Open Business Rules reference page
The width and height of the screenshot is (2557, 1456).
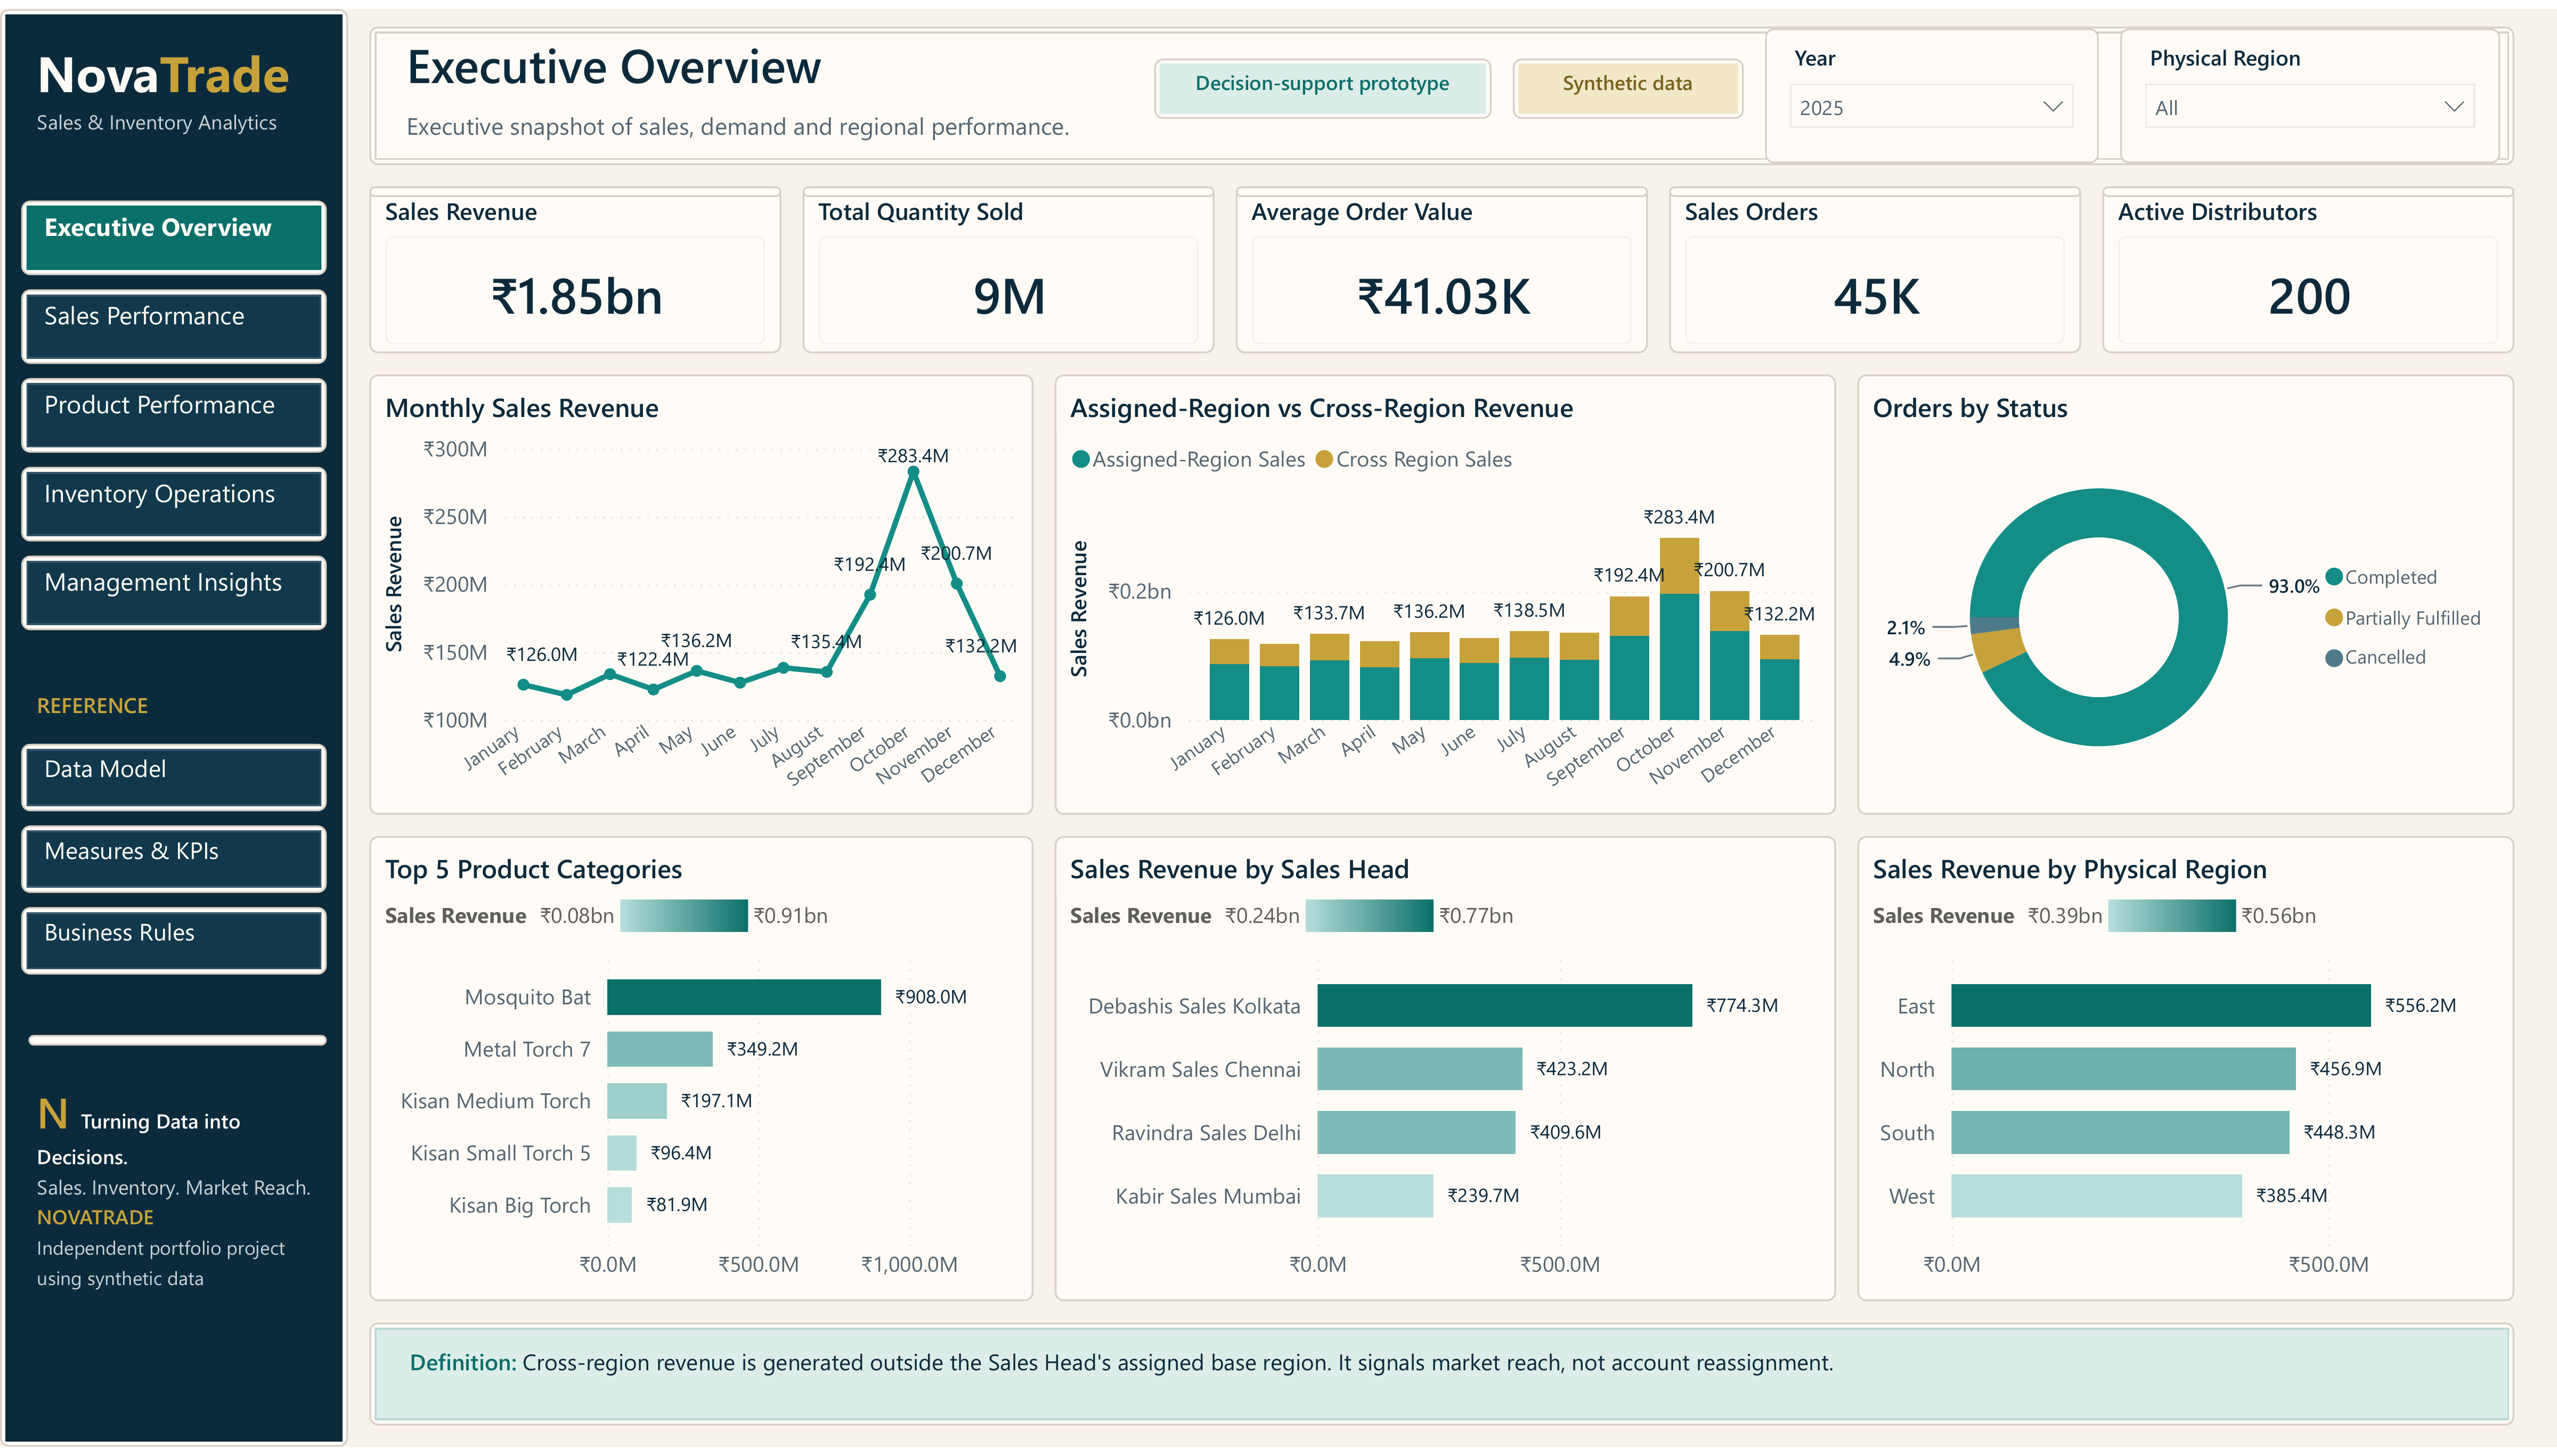point(174,940)
